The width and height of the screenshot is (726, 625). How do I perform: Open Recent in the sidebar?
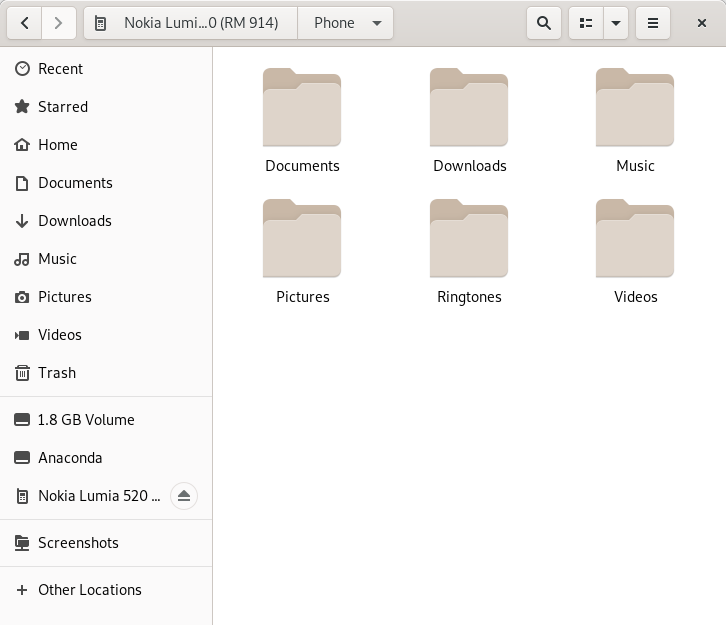click(x=60, y=69)
